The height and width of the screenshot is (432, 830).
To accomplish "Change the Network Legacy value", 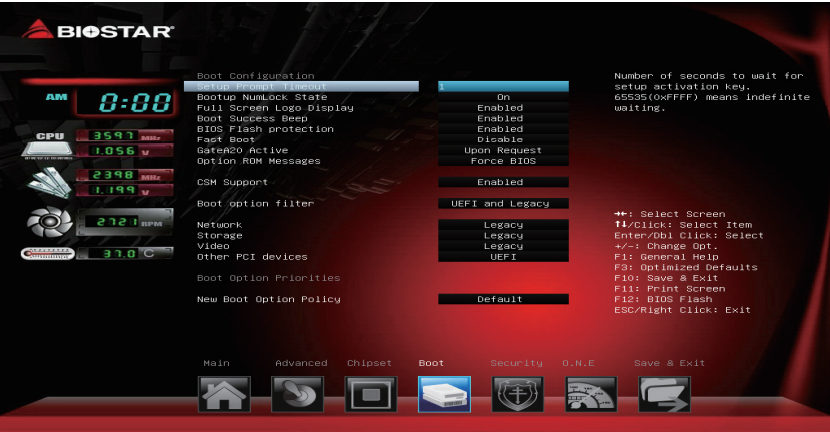I will tap(503, 224).
